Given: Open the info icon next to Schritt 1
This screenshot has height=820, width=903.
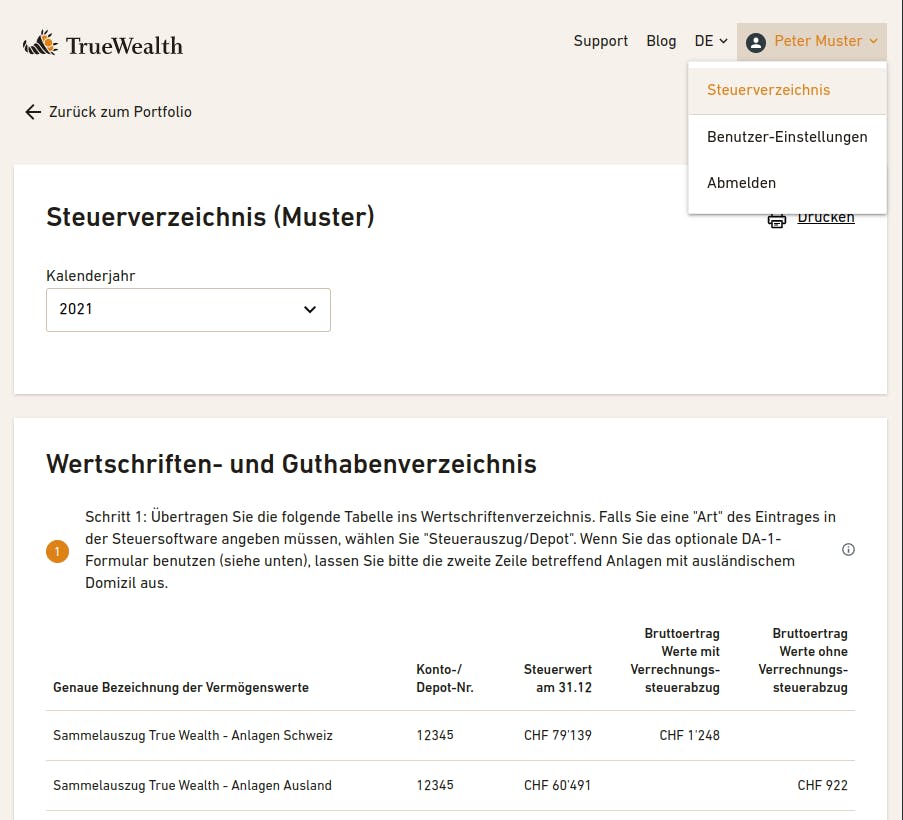Looking at the screenshot, I should (x=848, y=549).
